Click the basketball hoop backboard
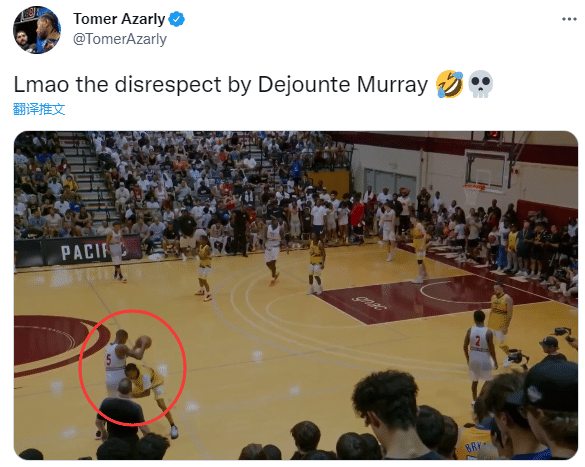585x467 pixels. [x=487, y=172]
